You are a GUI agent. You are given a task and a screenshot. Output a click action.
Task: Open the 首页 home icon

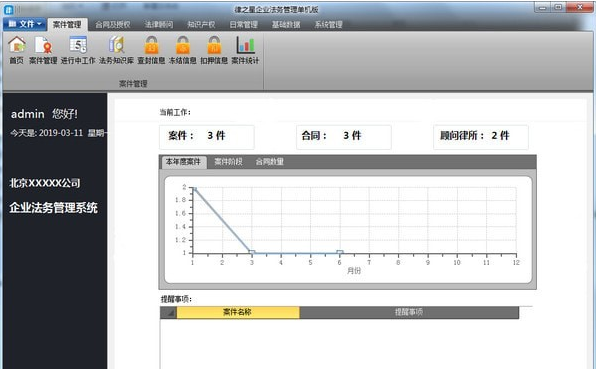[x=17, y=50]
